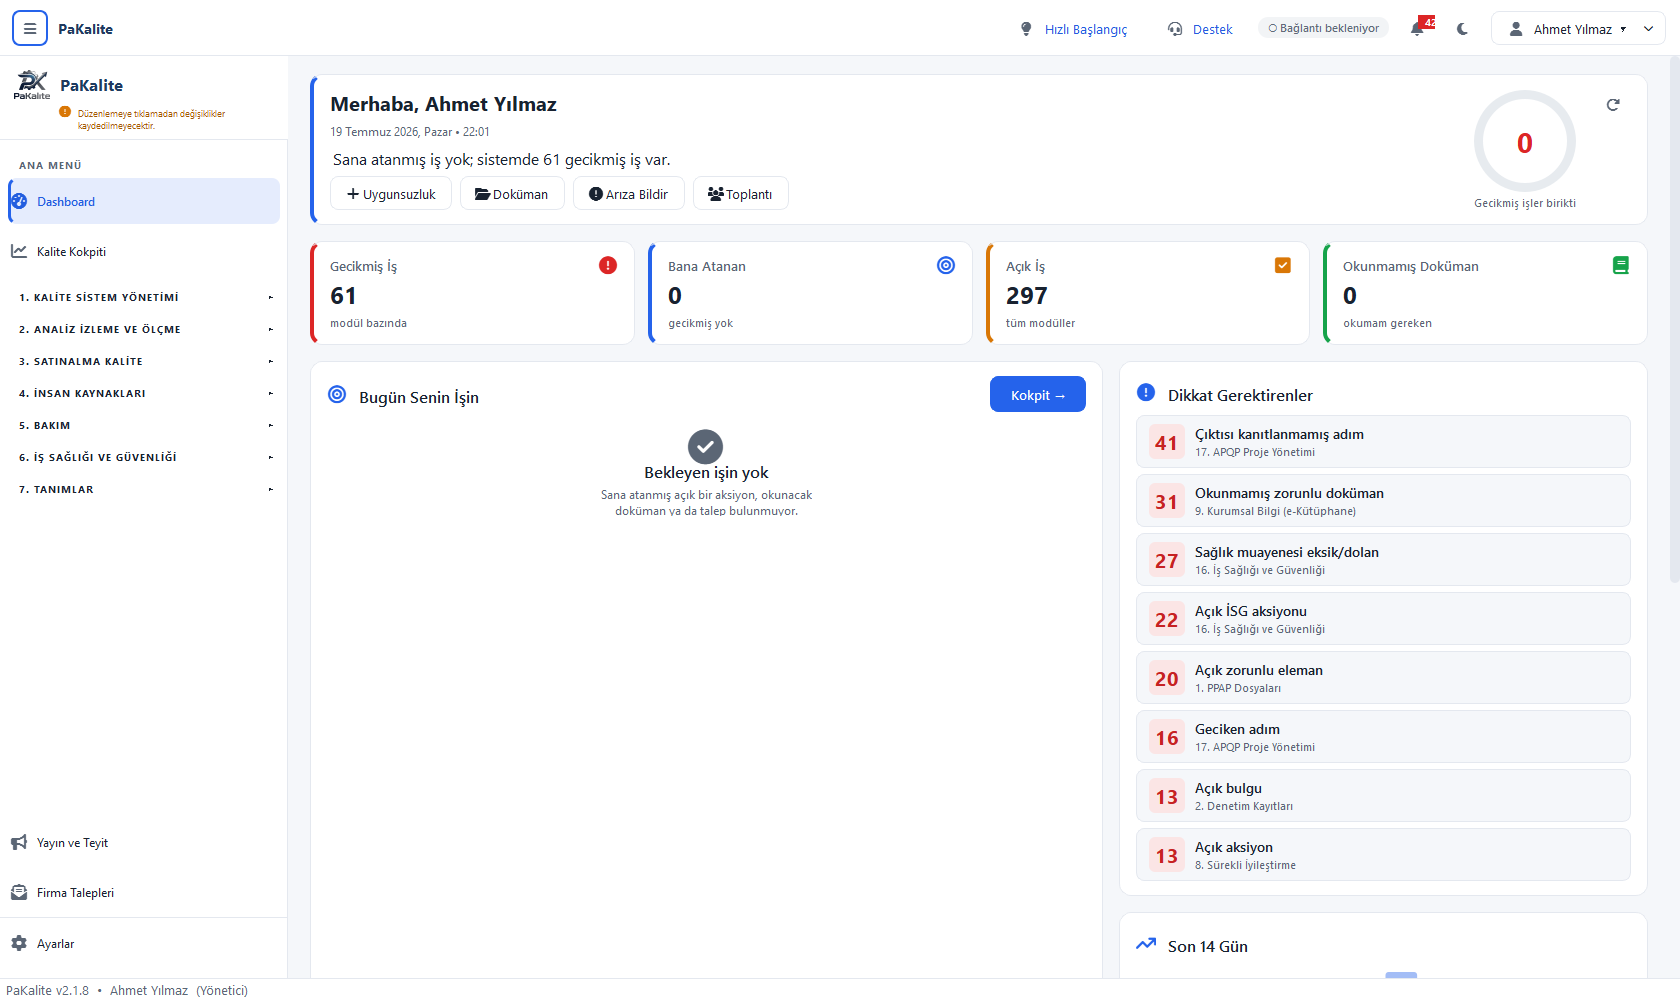Viewport: 1680px width, 1000px height.
Task: Click the Bağlantı bekleniyor status badge
Action: coord(1323,28)
